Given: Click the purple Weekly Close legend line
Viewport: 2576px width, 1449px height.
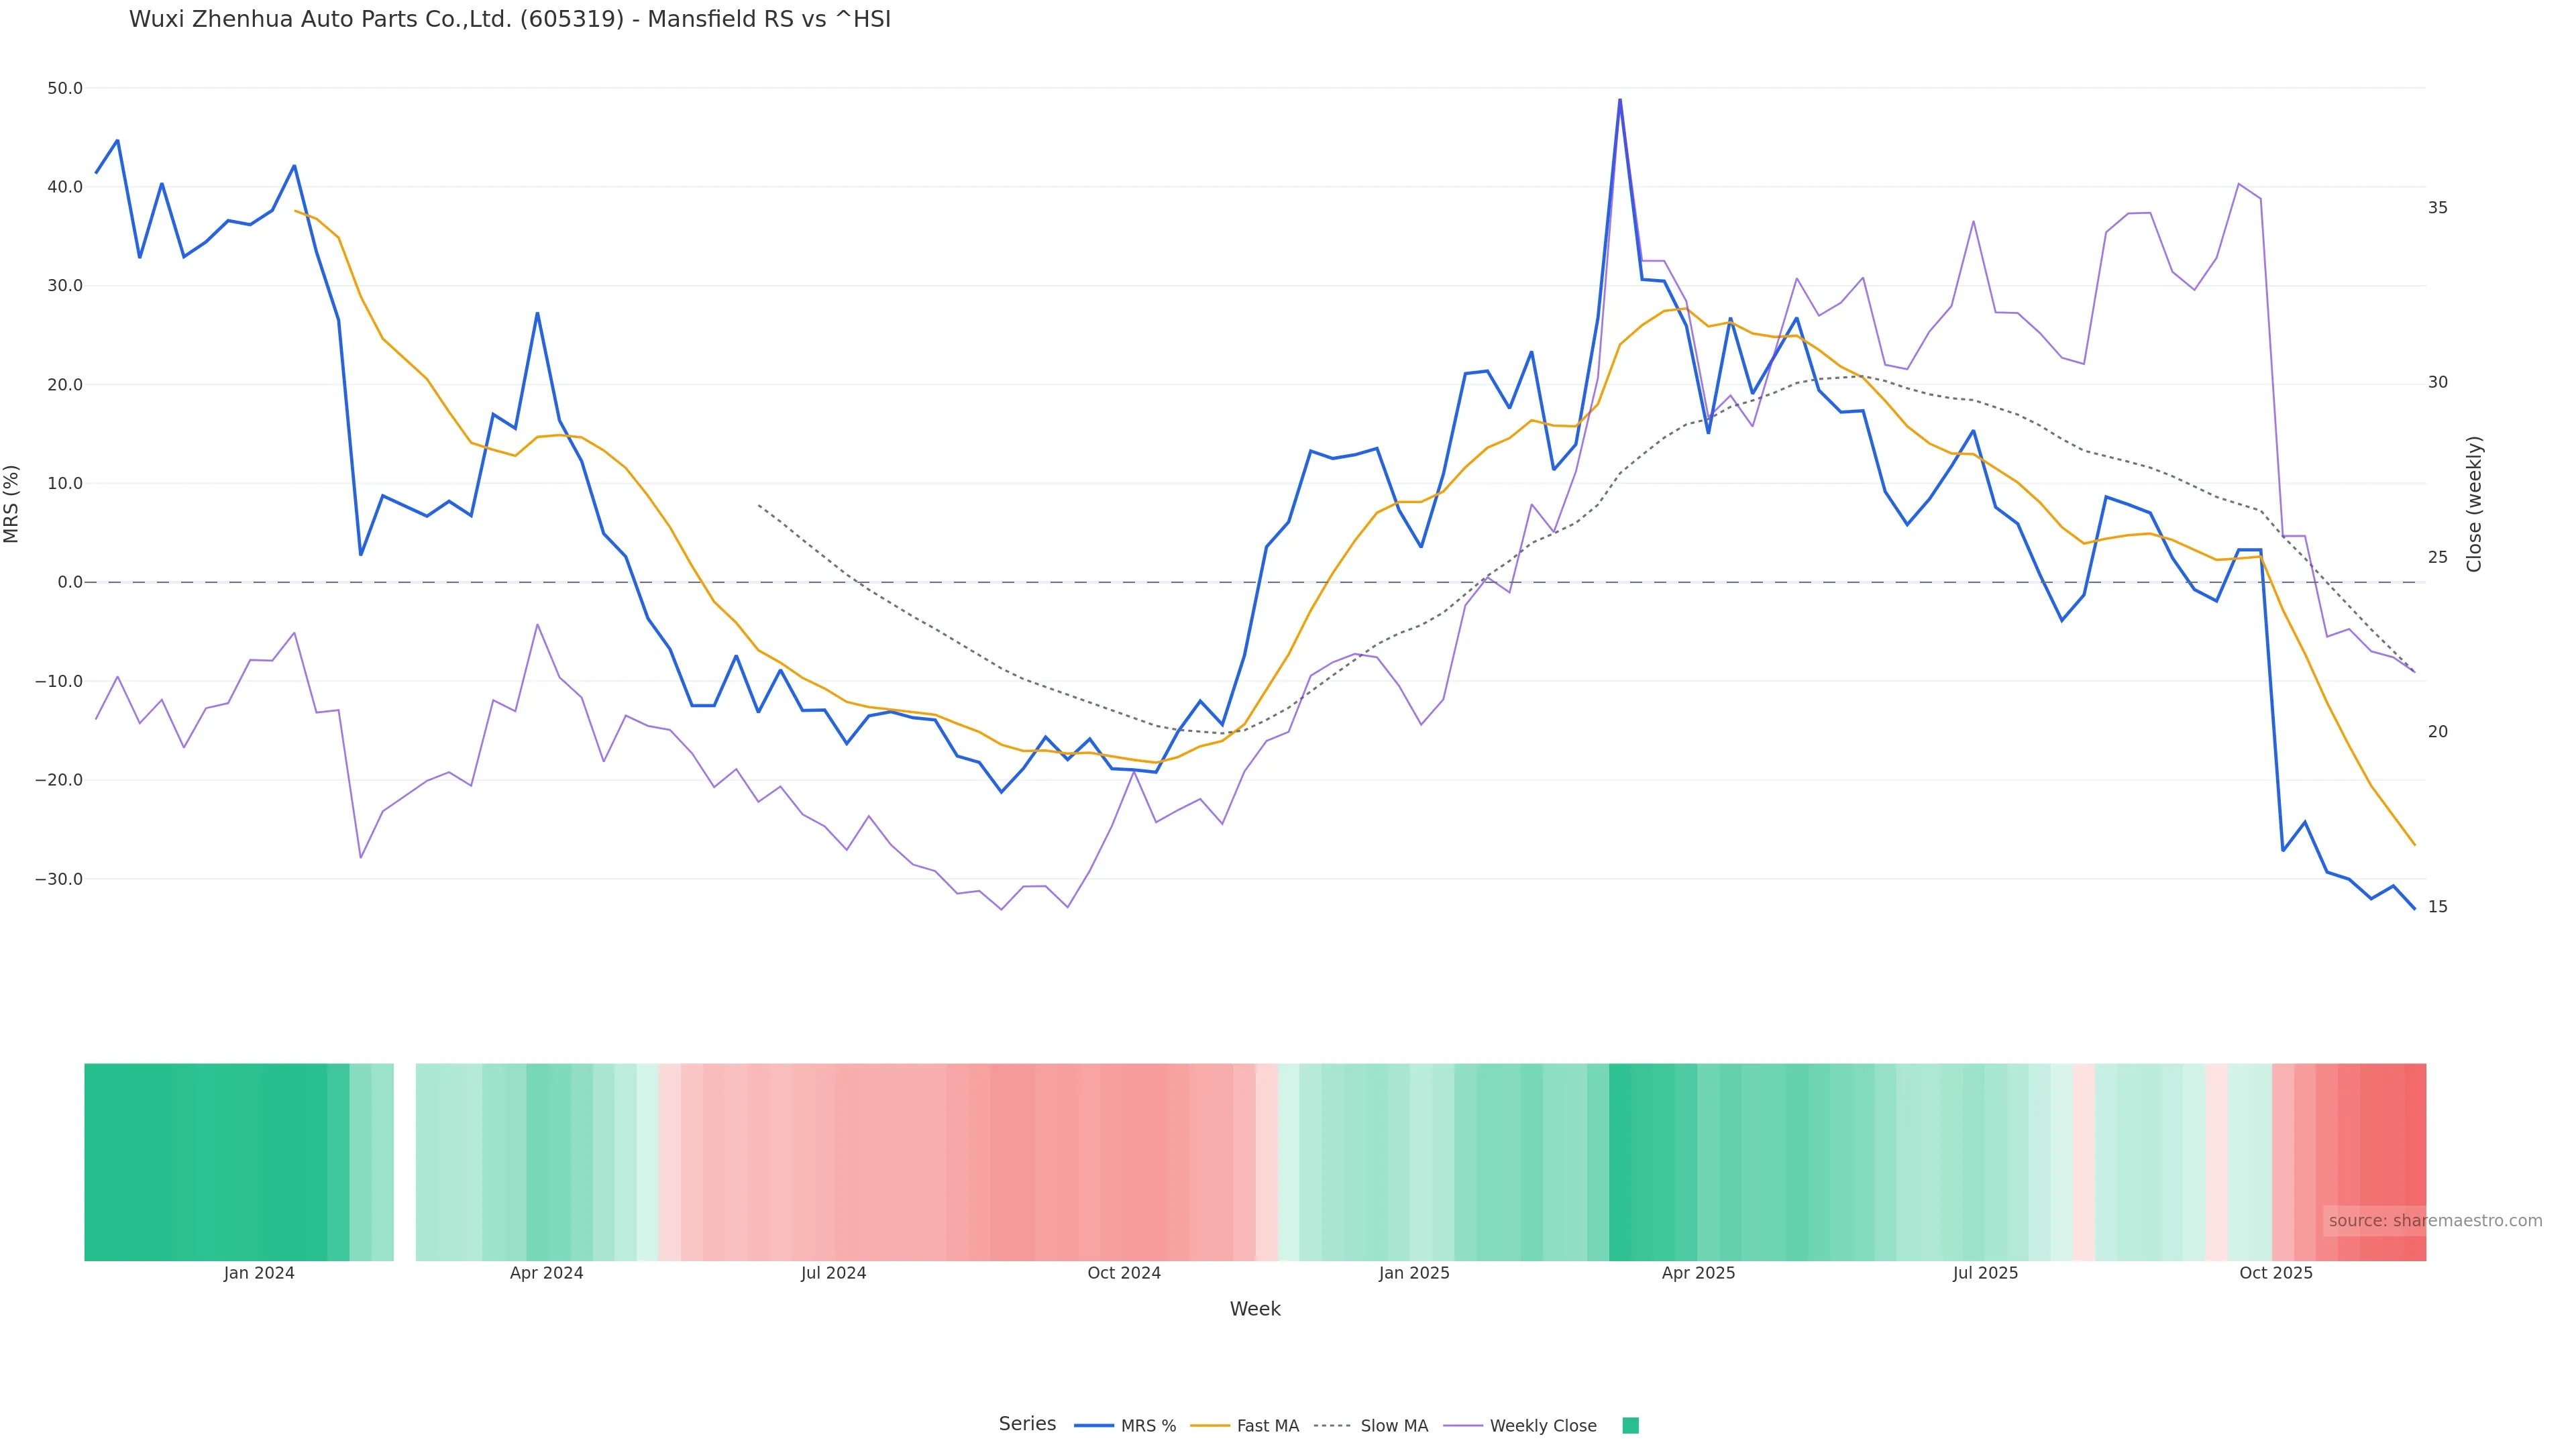Looking at the screenshot, I should tap(1463, 1425).
